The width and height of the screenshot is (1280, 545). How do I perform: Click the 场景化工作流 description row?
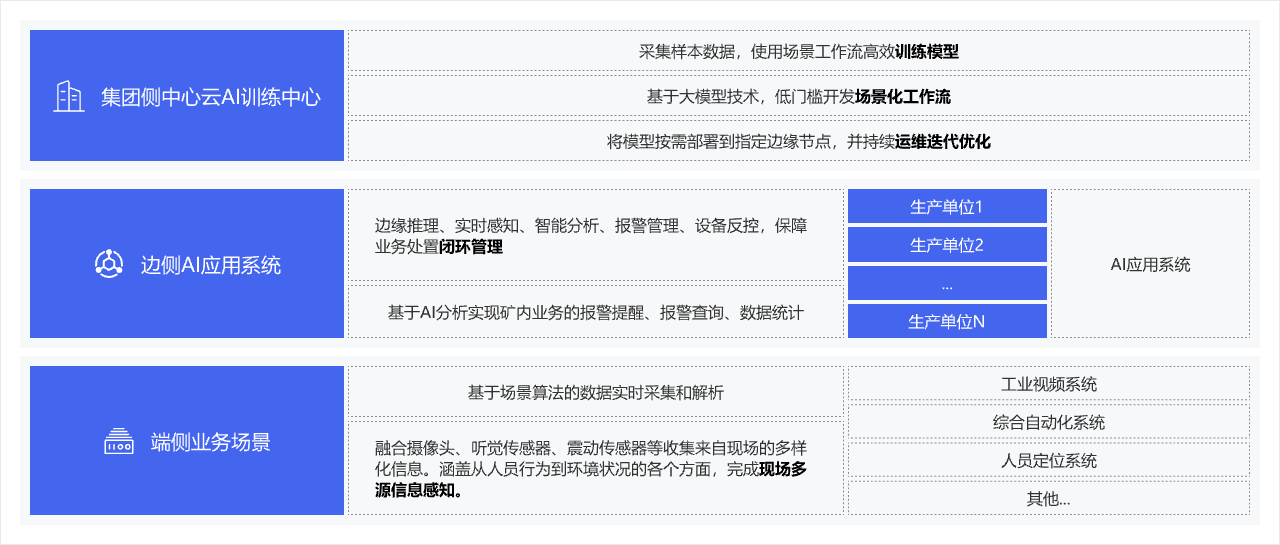[x=798, y=97]
